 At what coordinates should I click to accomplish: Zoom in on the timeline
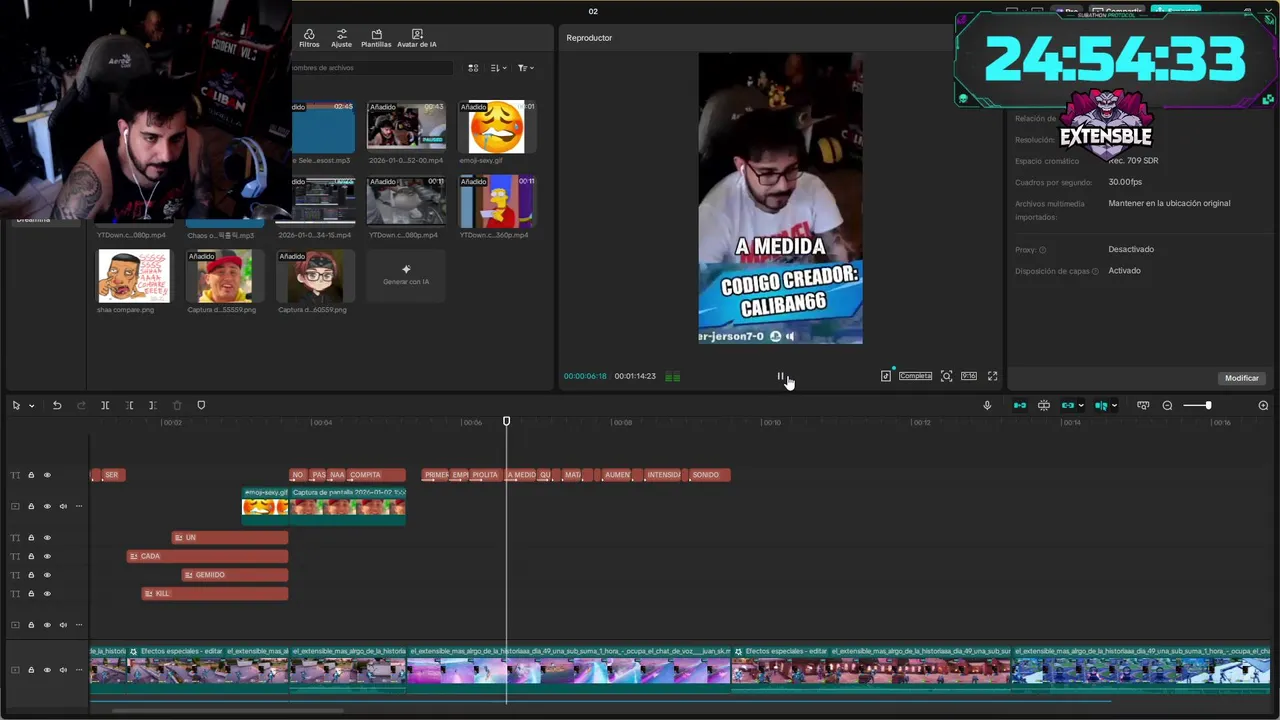1263,405
